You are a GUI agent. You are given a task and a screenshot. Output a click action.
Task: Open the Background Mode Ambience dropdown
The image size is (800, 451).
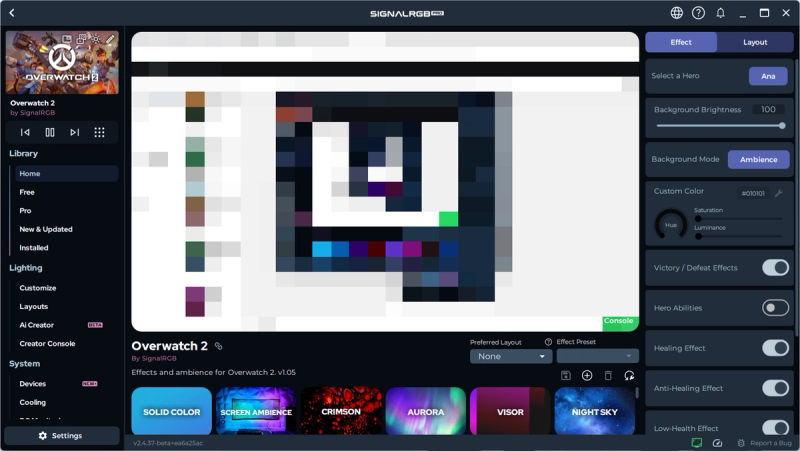tap(758, 160)
